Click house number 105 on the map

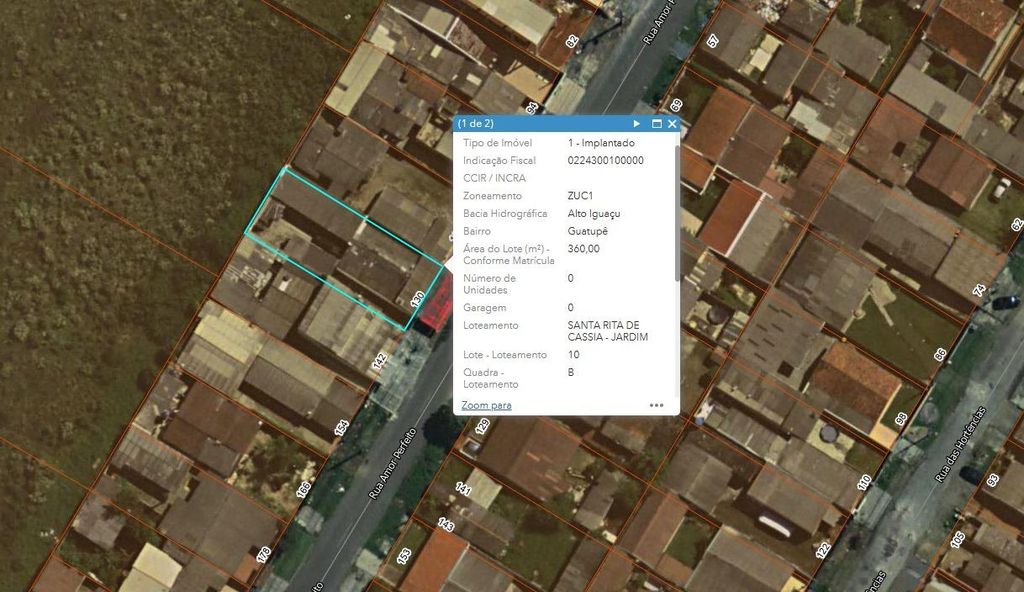(x=957, y=540)
